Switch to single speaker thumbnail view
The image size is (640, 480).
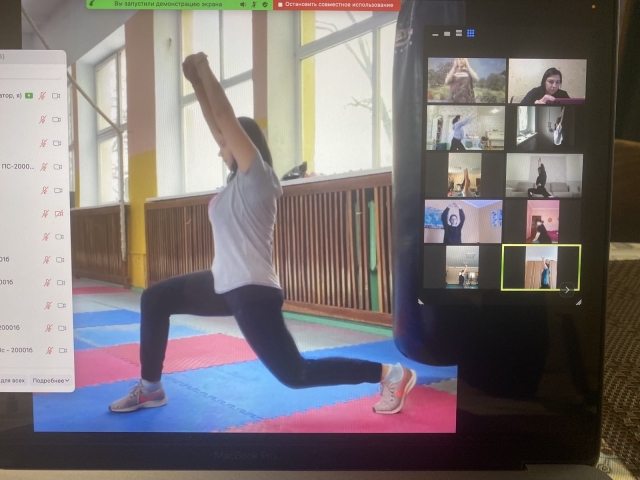click(x=447, y=33)
